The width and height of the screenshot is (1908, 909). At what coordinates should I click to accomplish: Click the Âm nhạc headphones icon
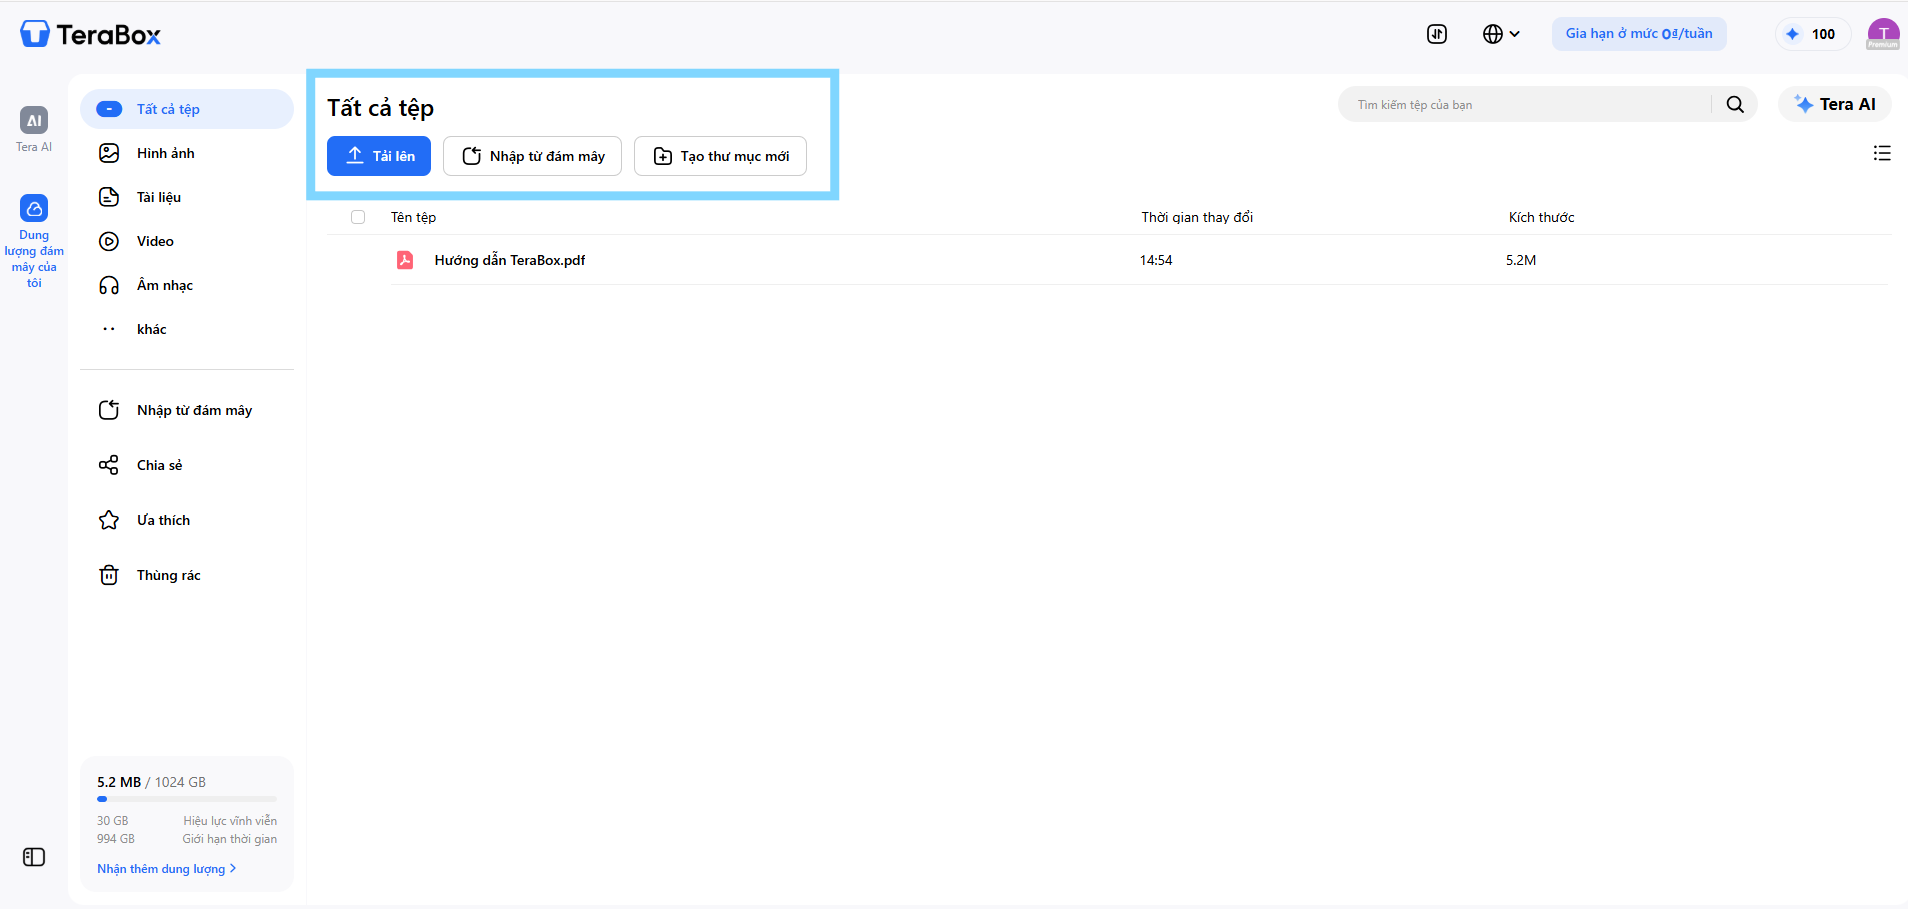tap(109, 285)
